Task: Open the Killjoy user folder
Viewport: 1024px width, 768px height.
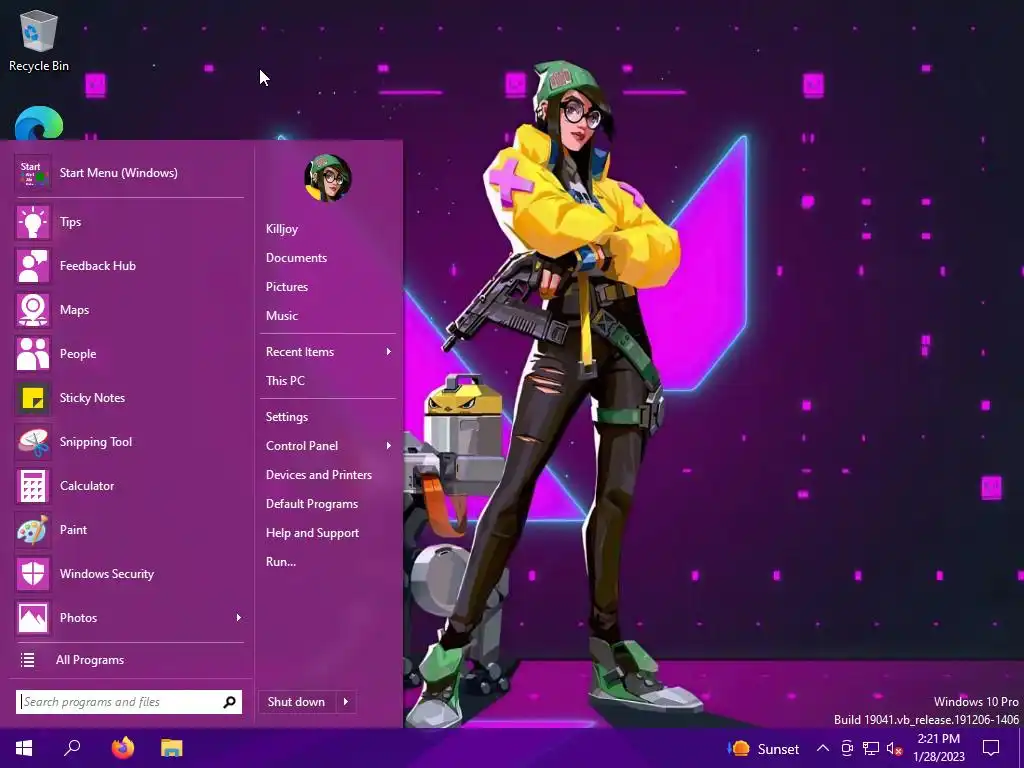Action: (282, 229)
